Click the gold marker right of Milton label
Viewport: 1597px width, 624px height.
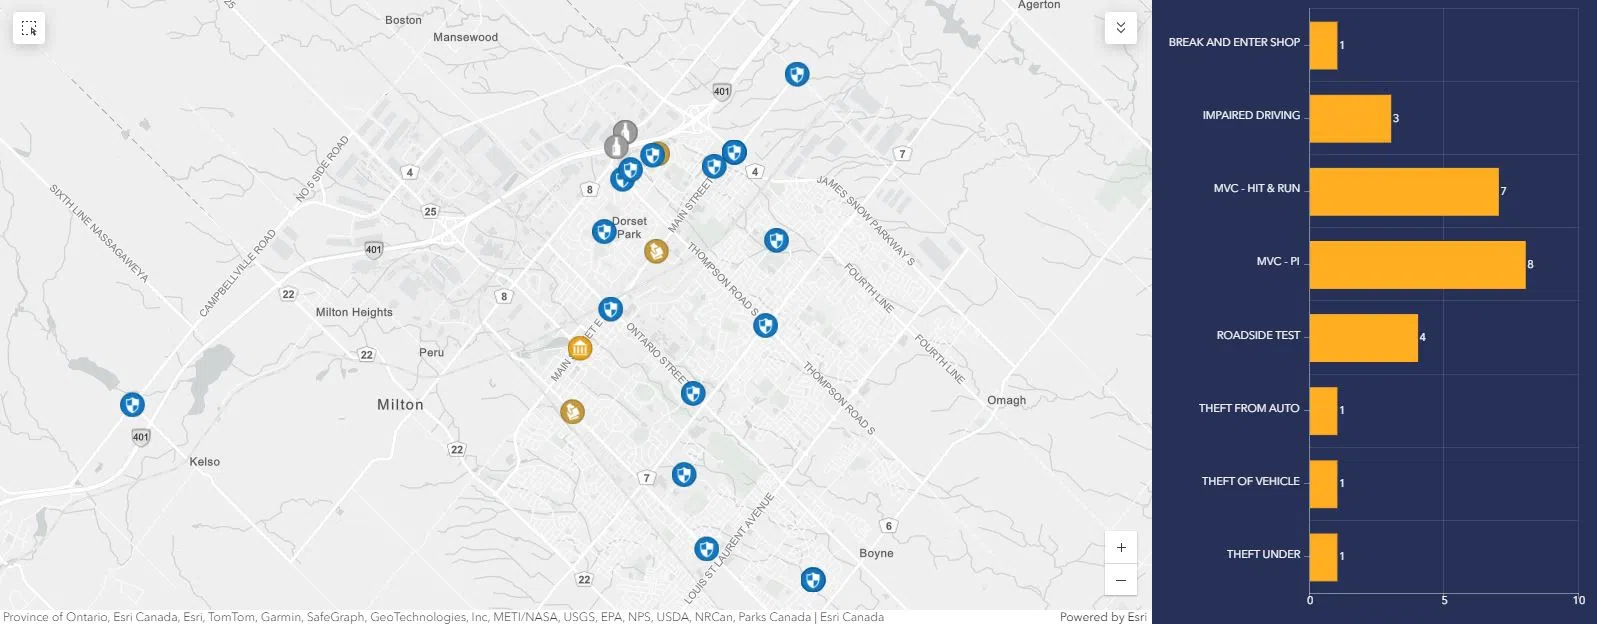(x=572, y=411)
